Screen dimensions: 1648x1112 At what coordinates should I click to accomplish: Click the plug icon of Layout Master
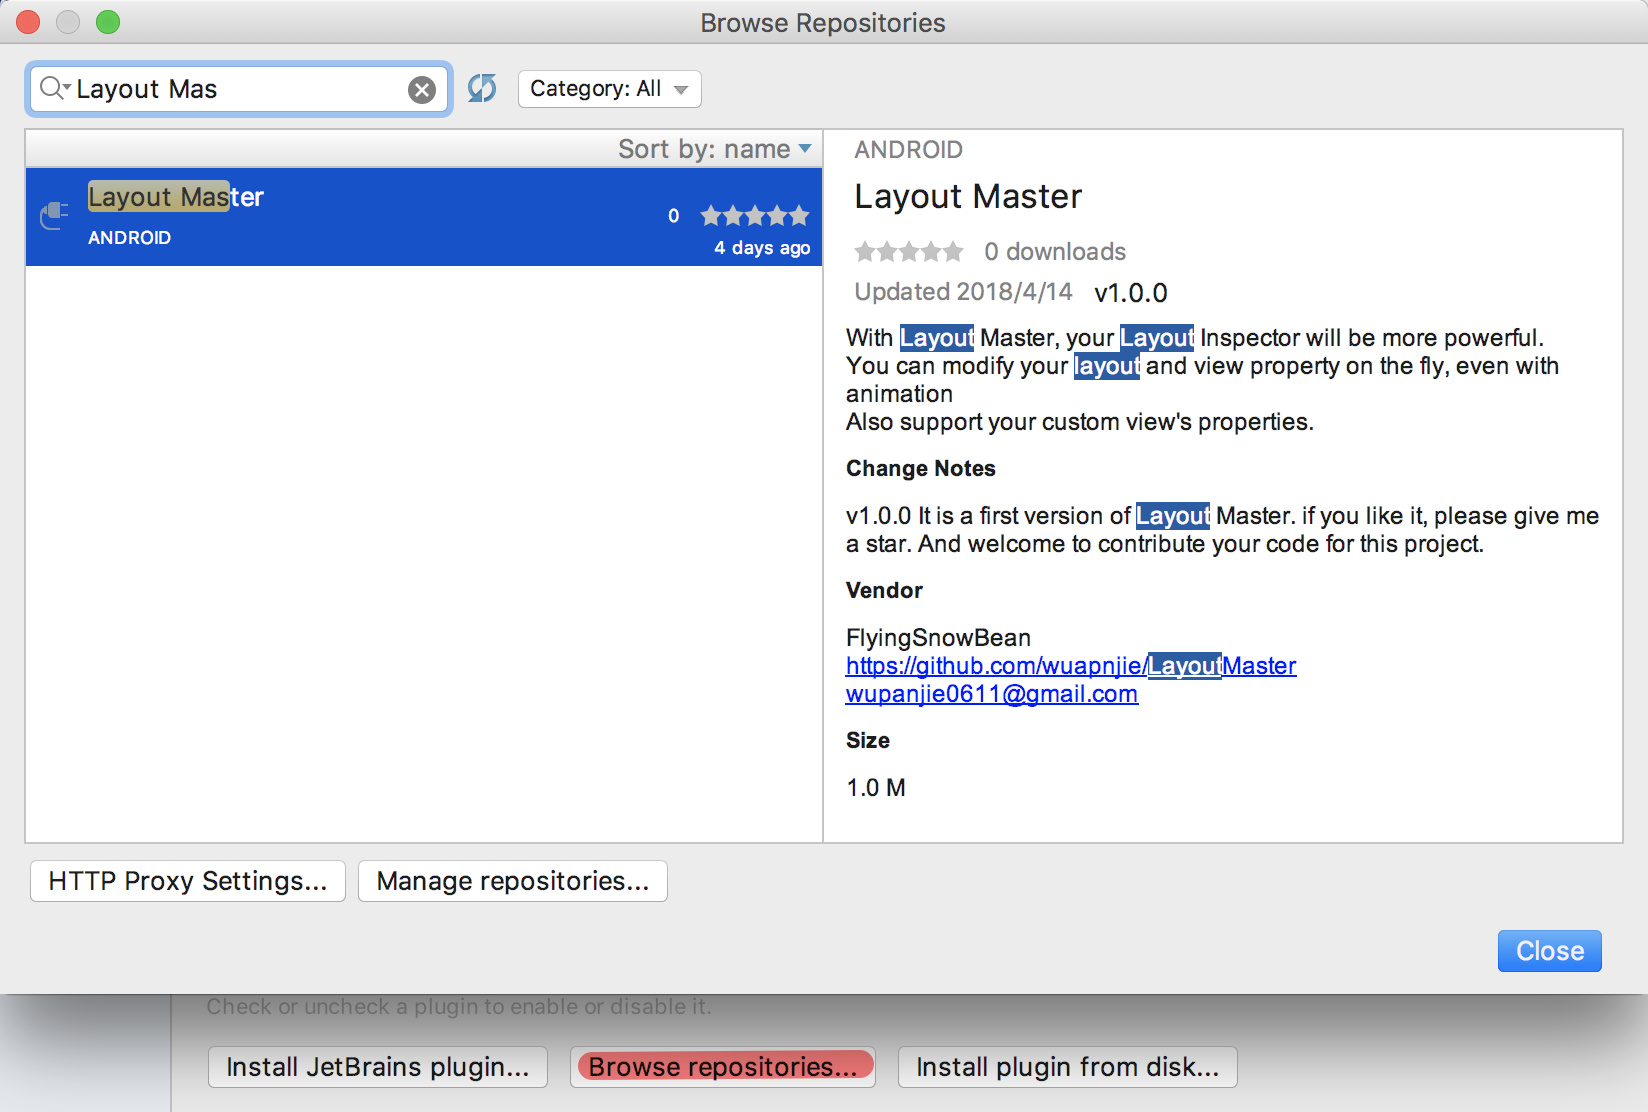54,214
